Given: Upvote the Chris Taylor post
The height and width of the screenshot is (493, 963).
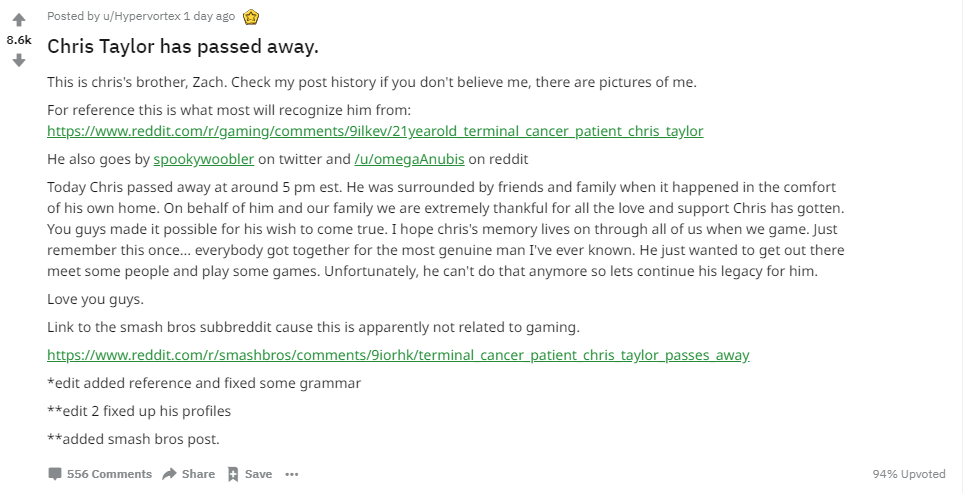Looking at the screenshot, I should [x=18, y=19].
